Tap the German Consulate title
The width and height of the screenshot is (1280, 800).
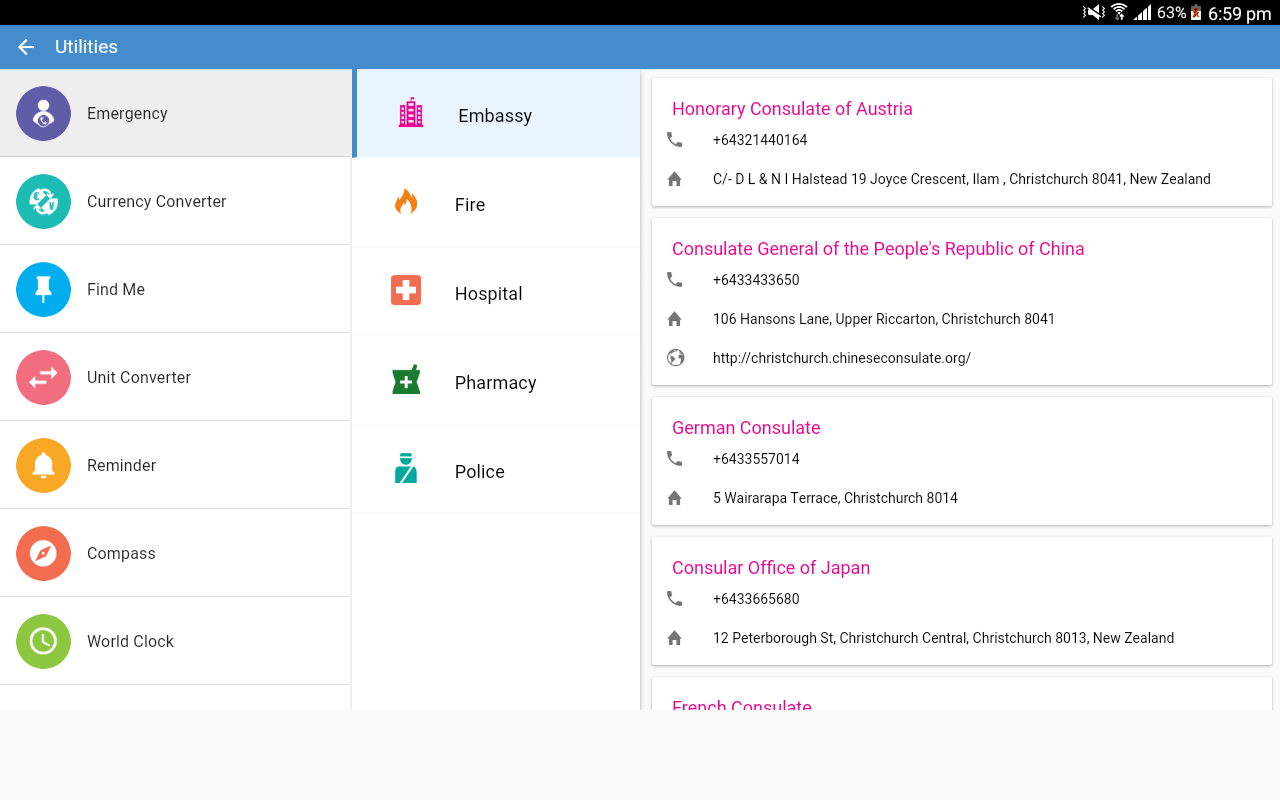746,428
